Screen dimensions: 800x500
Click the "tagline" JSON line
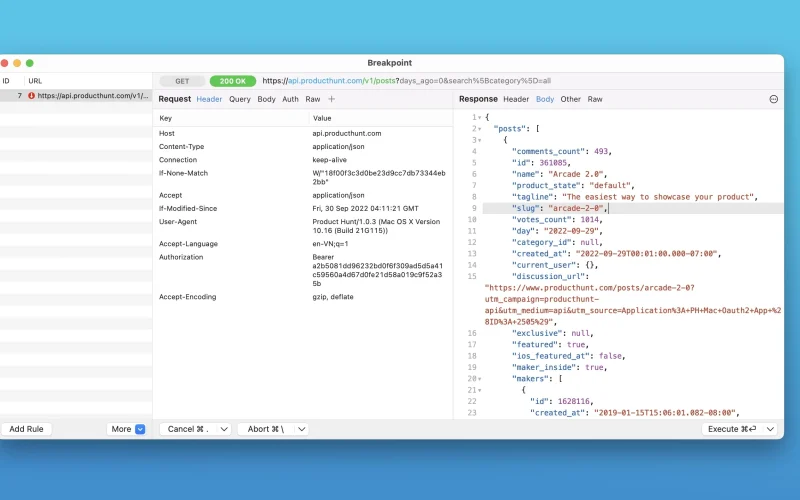click(x=635, y=197)
